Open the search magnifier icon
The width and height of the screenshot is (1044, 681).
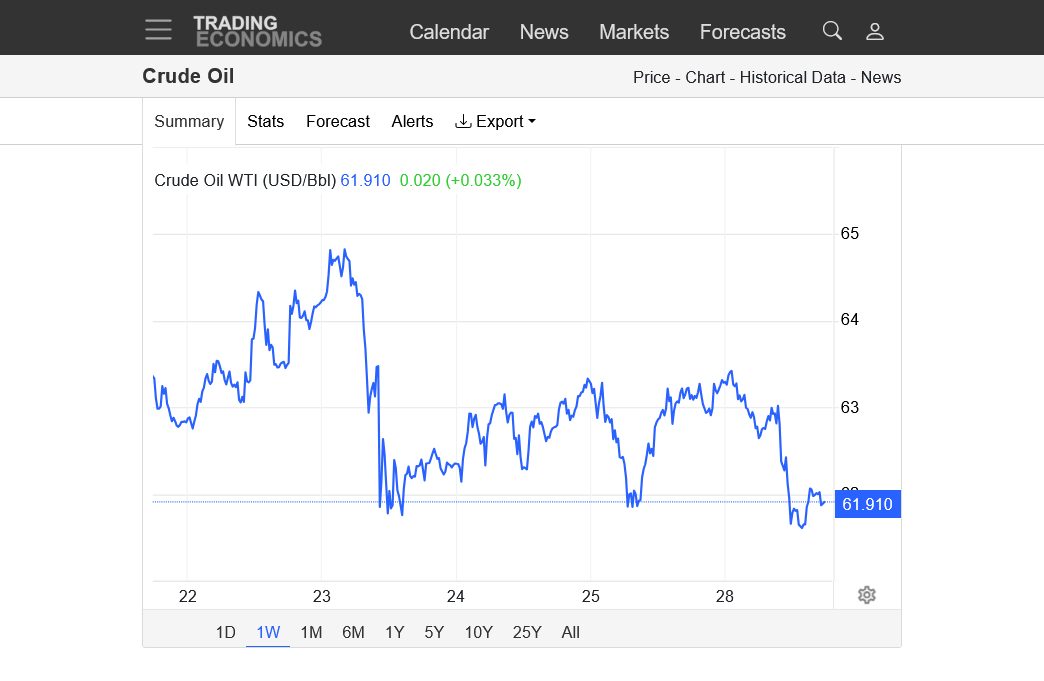[x=832, y=31]
